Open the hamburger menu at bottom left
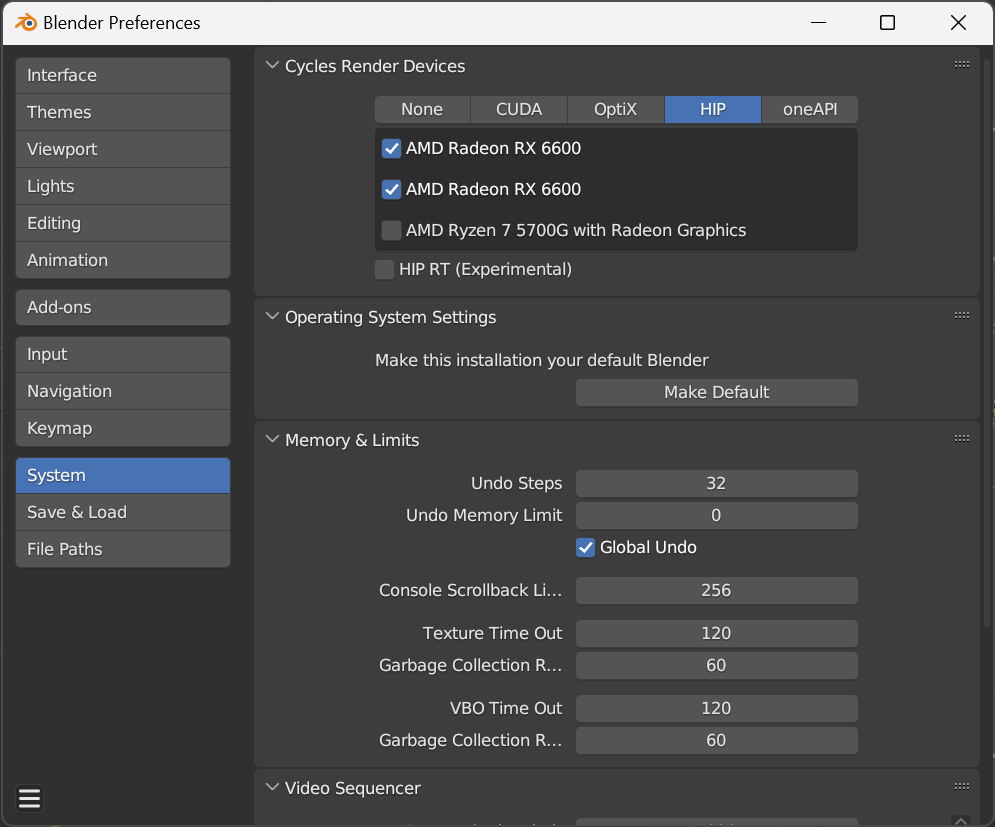 click(x=28, y=798)
